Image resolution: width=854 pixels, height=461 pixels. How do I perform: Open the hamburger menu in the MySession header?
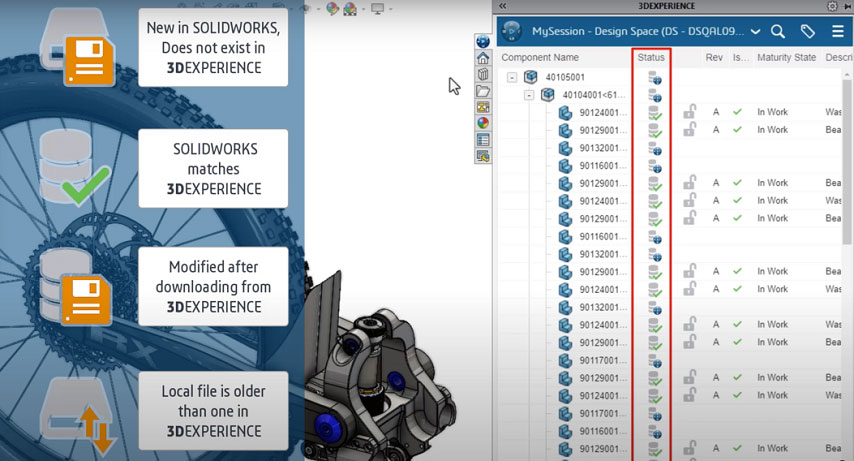838,32
